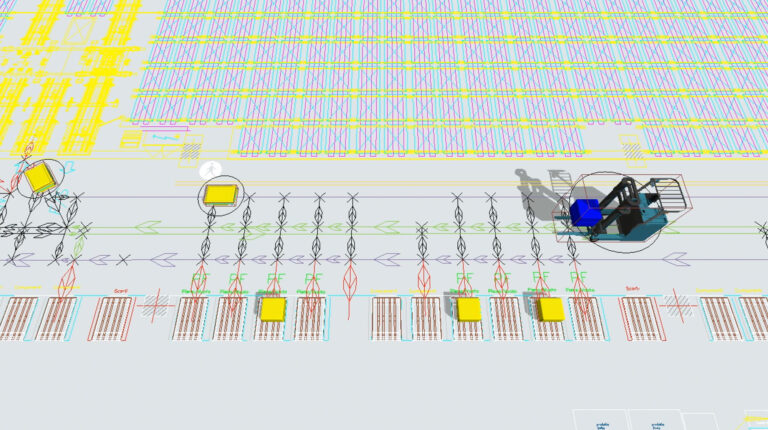This screenshot has width=768, height=430.
Task: Click the large purple arrow at far right
Action: point(675,260)
